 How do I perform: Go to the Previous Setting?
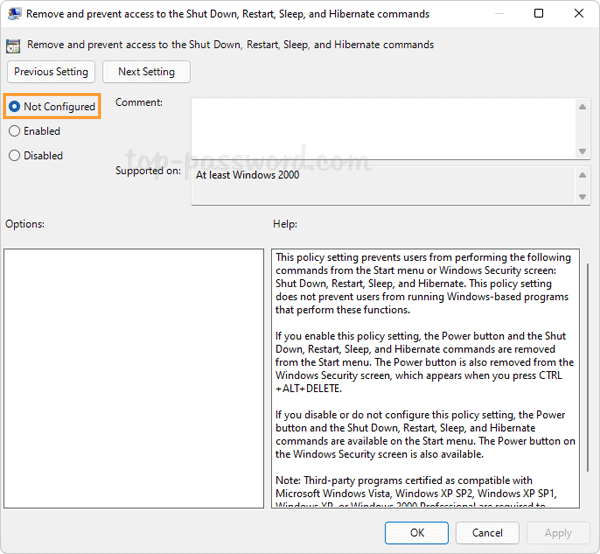pos(51,72)
